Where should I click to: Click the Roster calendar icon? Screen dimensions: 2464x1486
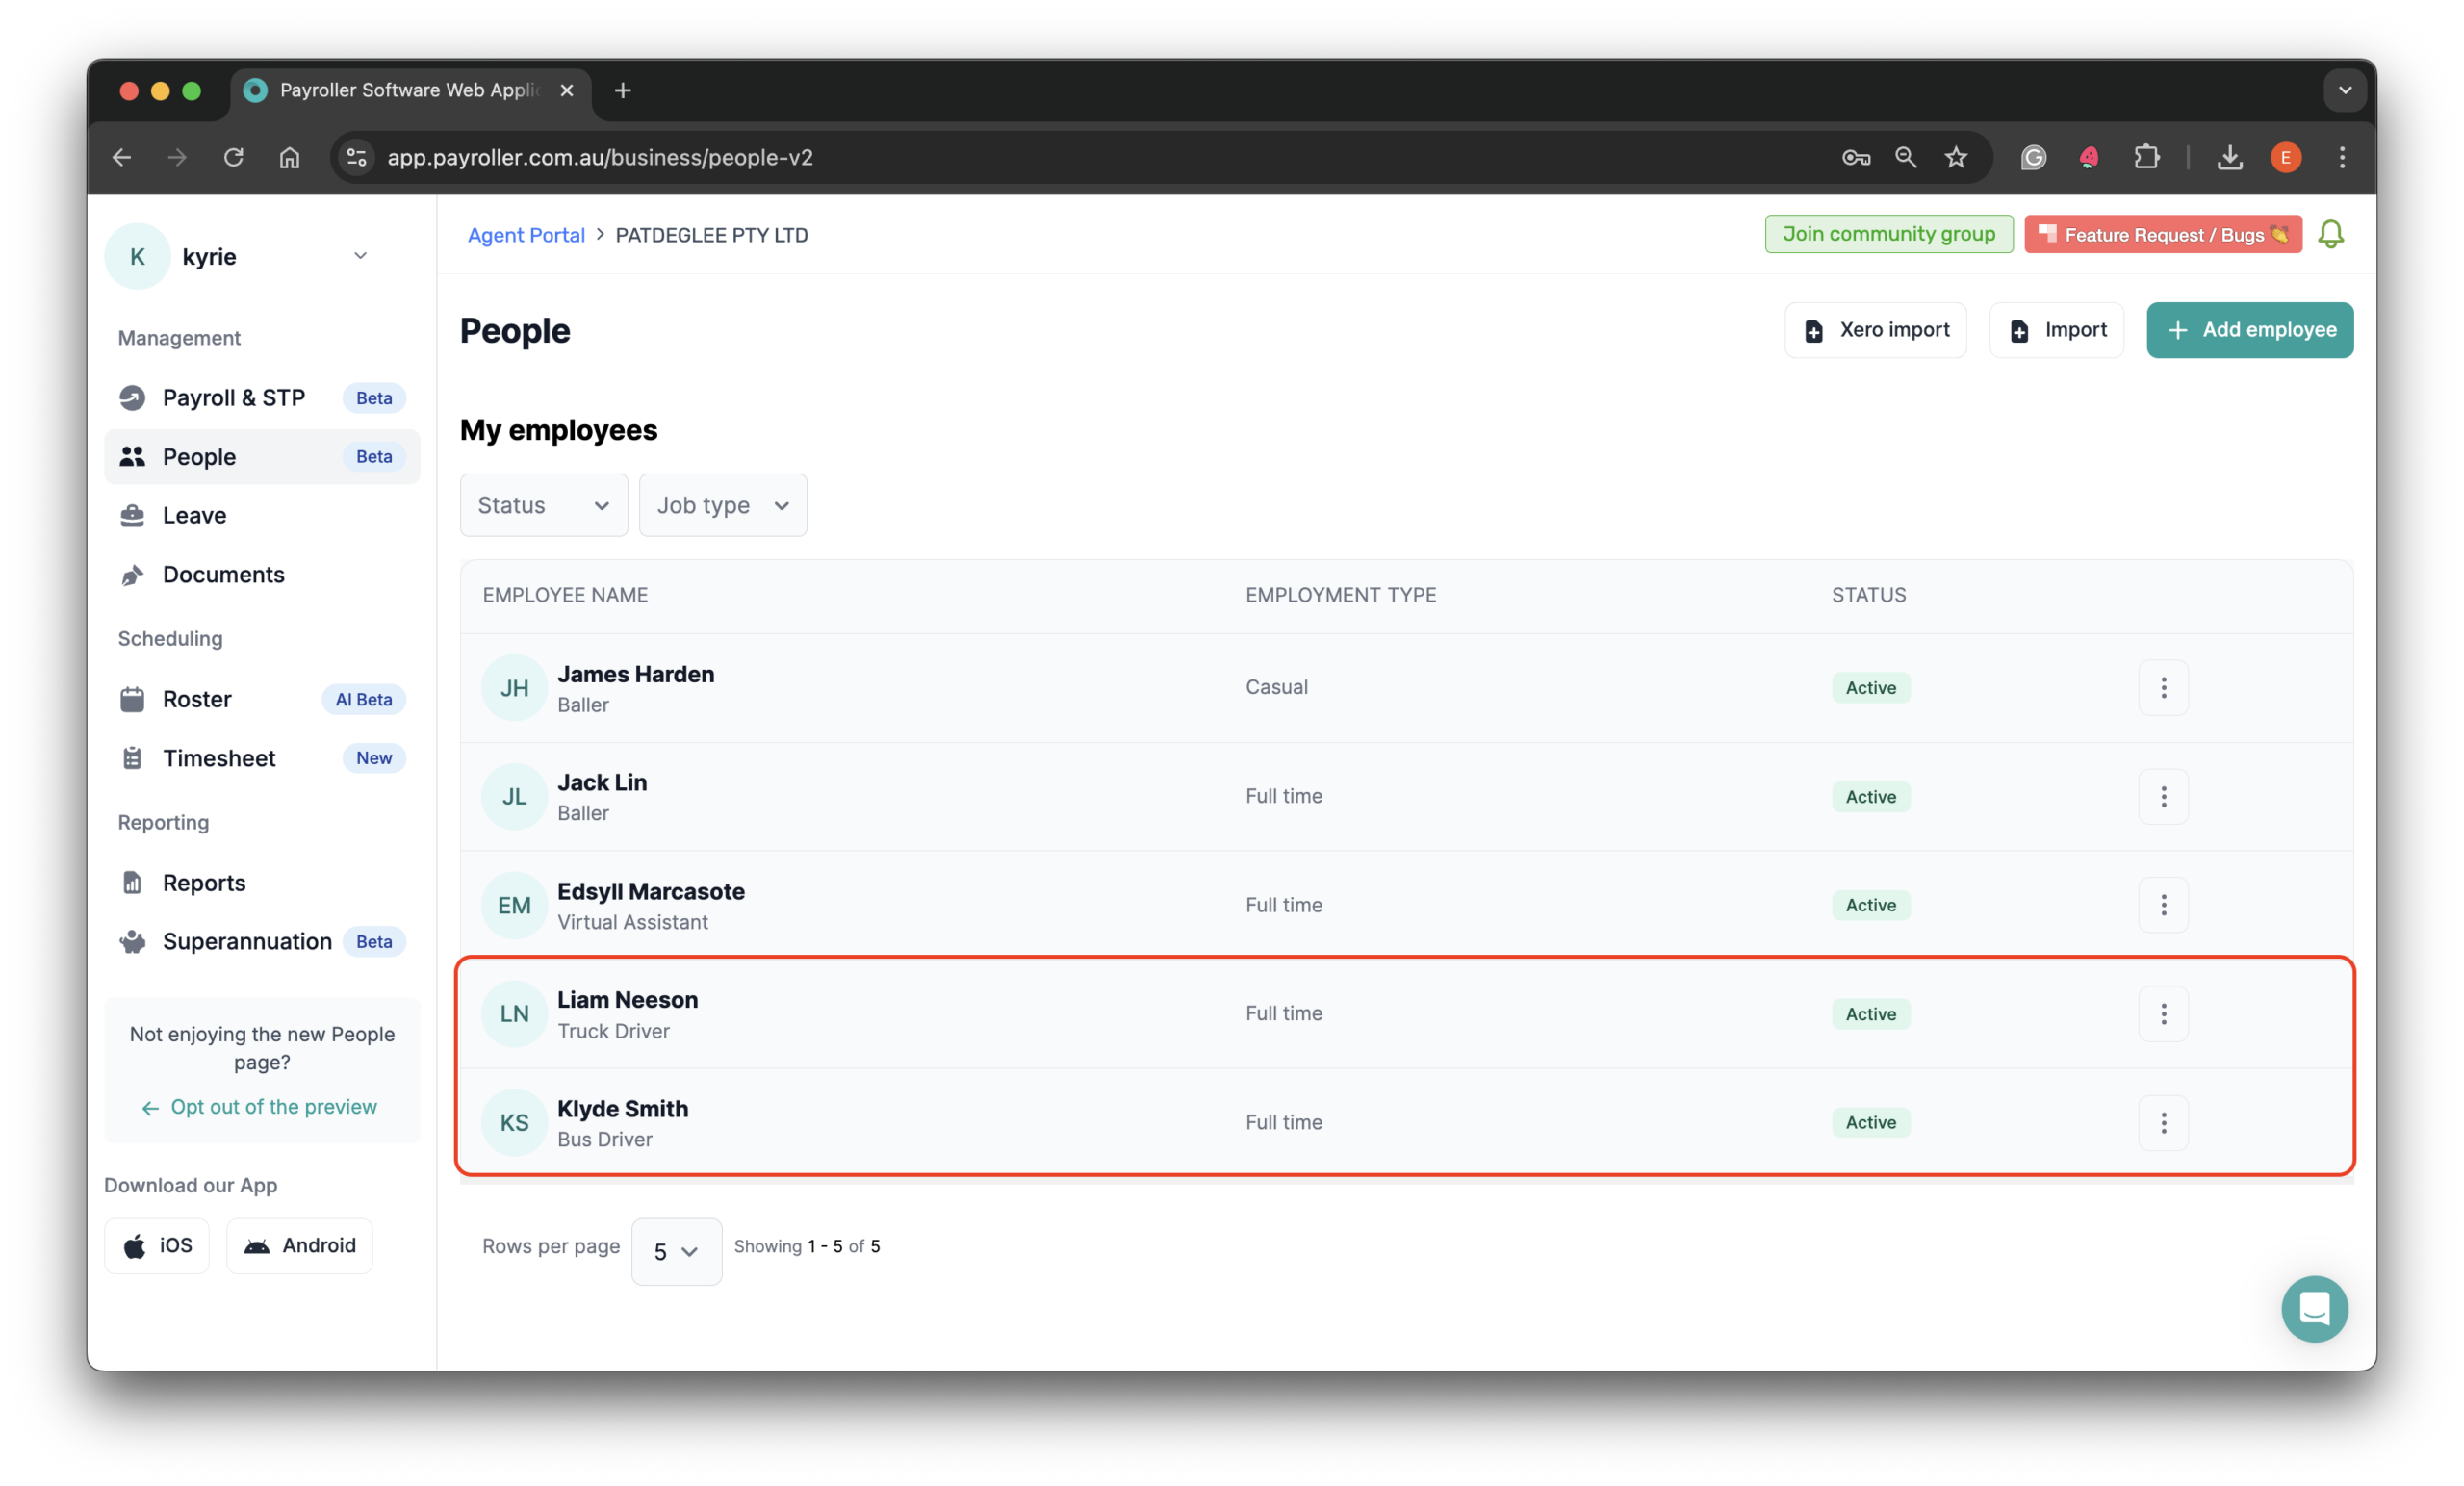tap(132, 698)
